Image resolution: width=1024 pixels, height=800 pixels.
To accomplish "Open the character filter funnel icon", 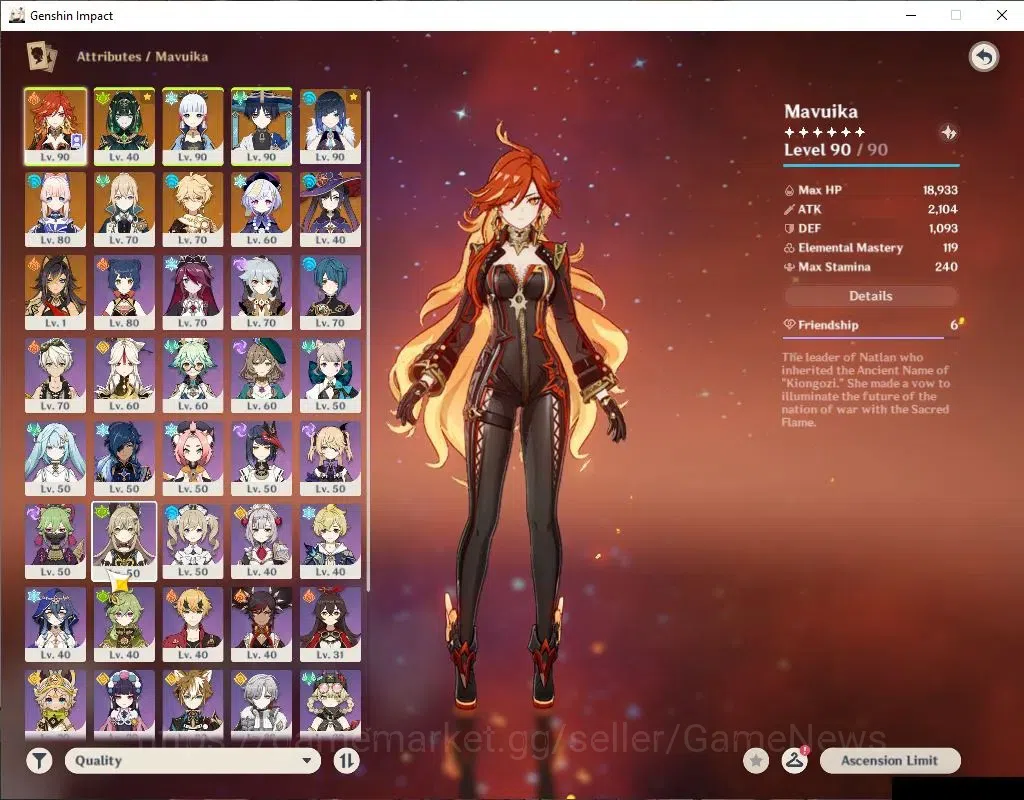I will pyautogui.click(x=39, y=760).
